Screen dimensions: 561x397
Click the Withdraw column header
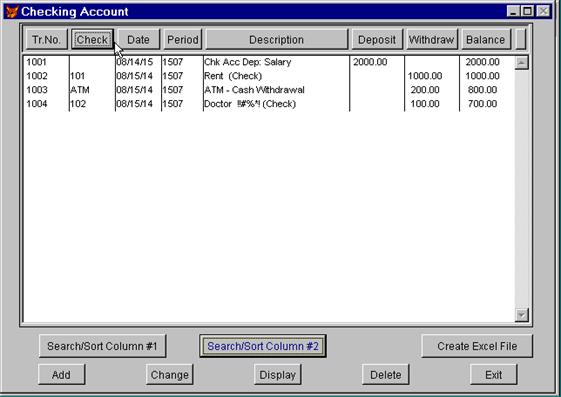pos(431,40)
